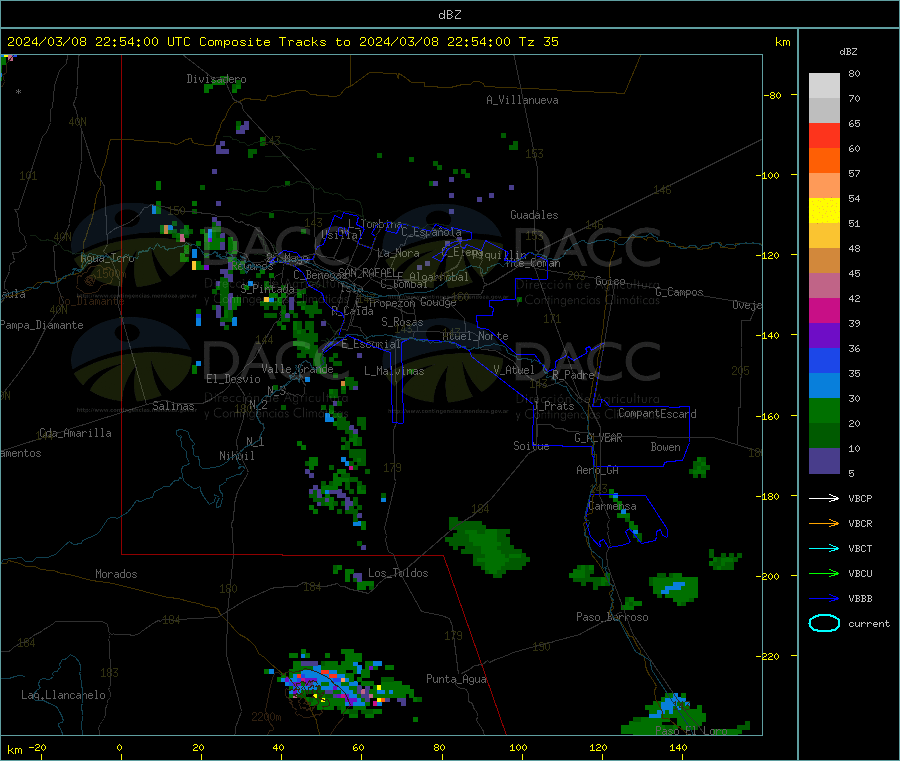The width and height of the screenshot is (900, 761).
Task: Click the 'L_Malvinas' map label
Action: click(394, 371)
